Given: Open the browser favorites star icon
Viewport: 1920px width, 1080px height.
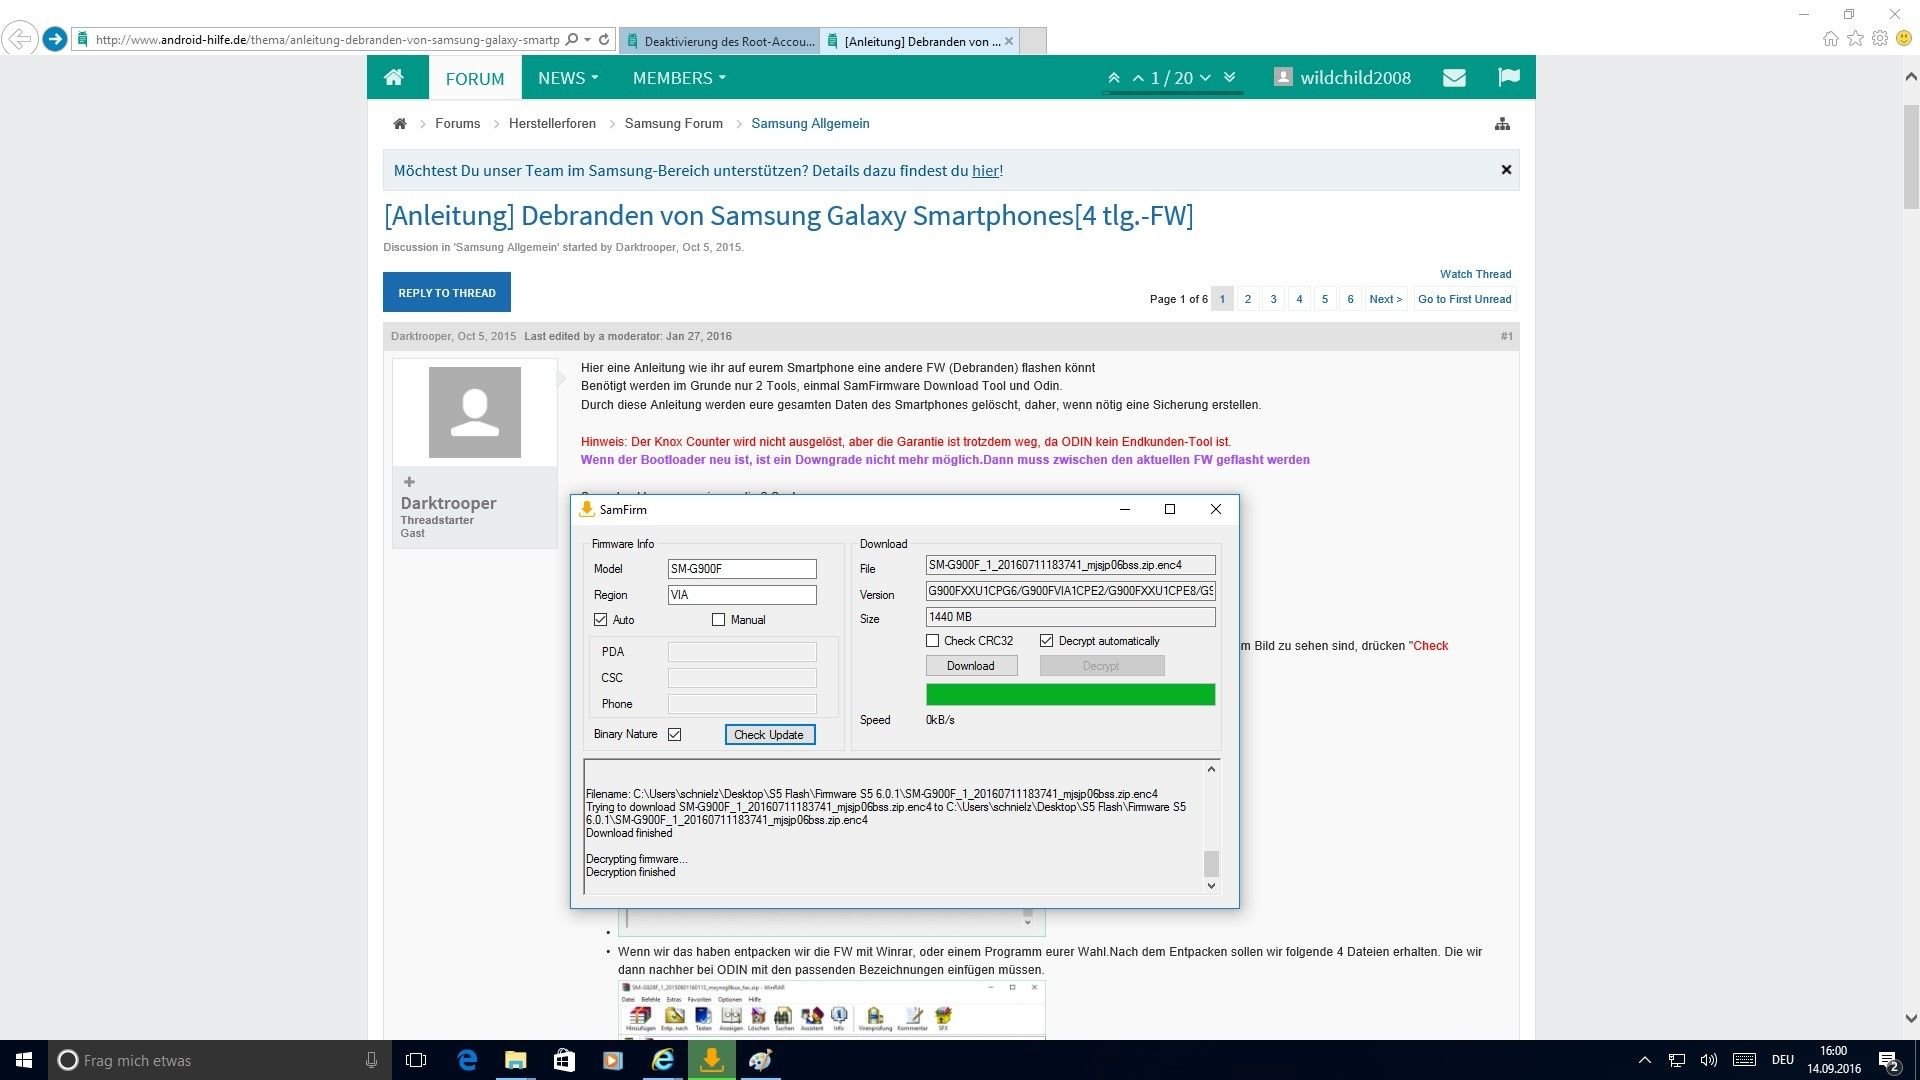Looking at the screenshot, I should (x=1855, y=38).
